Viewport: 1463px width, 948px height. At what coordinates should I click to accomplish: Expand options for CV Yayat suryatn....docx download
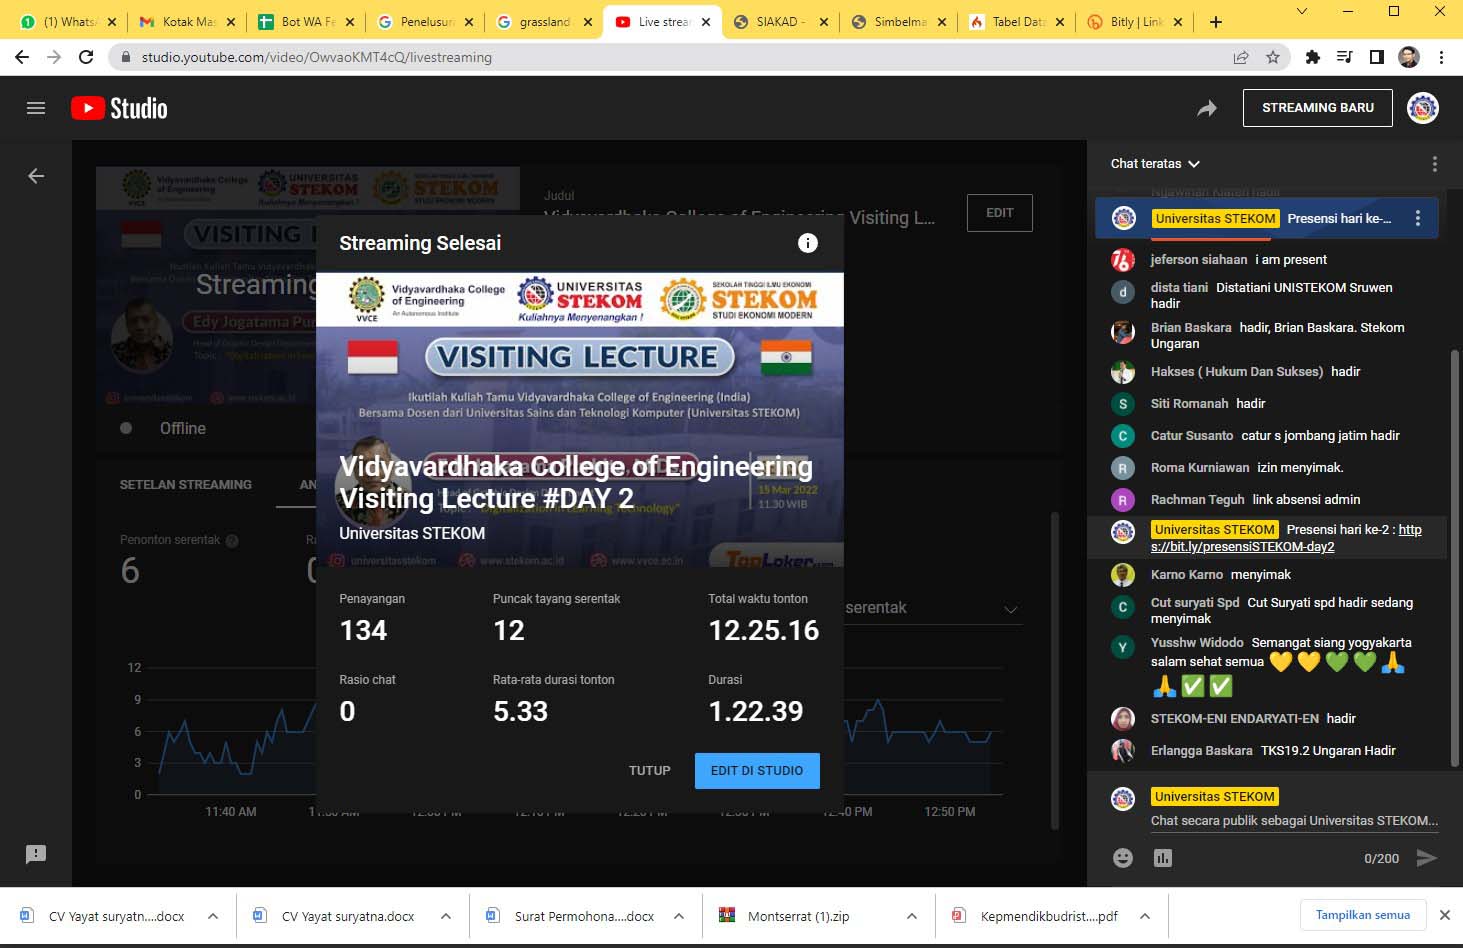213,916
